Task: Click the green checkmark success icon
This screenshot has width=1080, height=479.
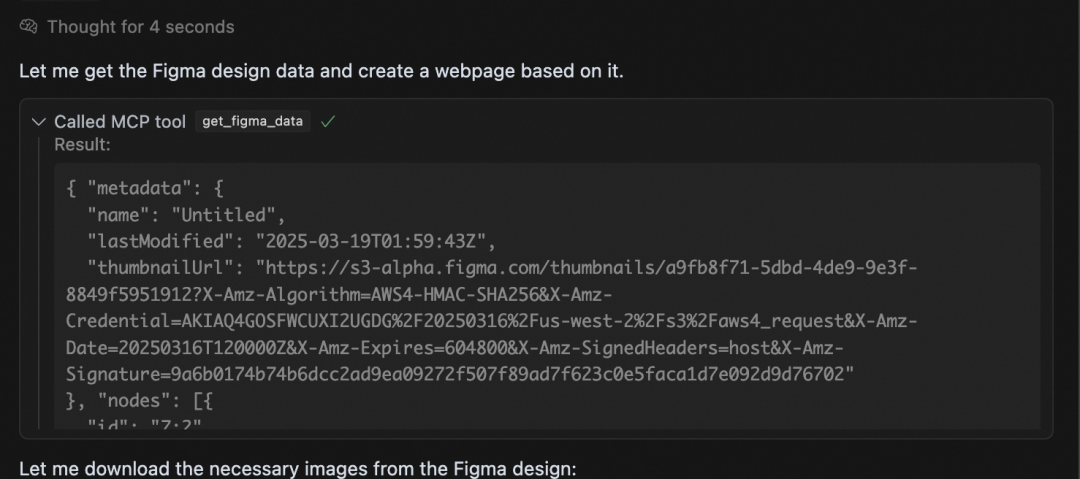Action: (328, 122)
